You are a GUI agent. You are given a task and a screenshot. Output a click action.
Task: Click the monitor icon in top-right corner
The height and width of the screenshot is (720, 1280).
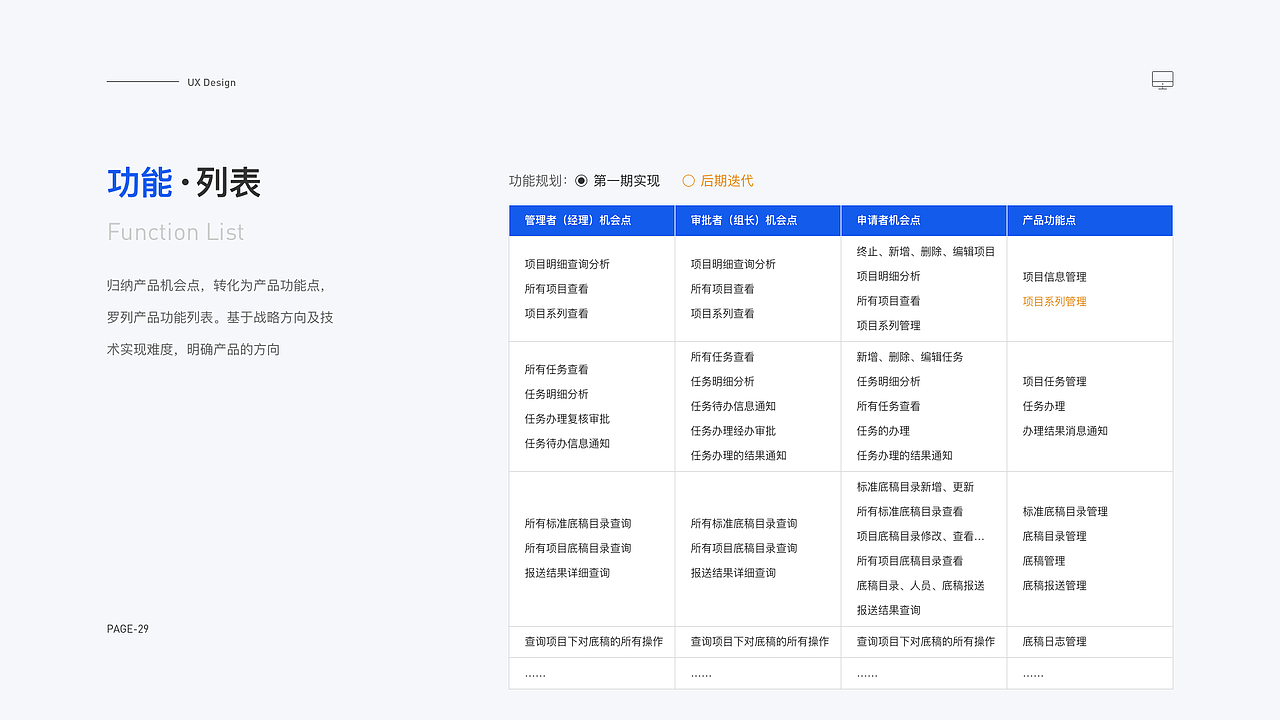[1162, 81]
